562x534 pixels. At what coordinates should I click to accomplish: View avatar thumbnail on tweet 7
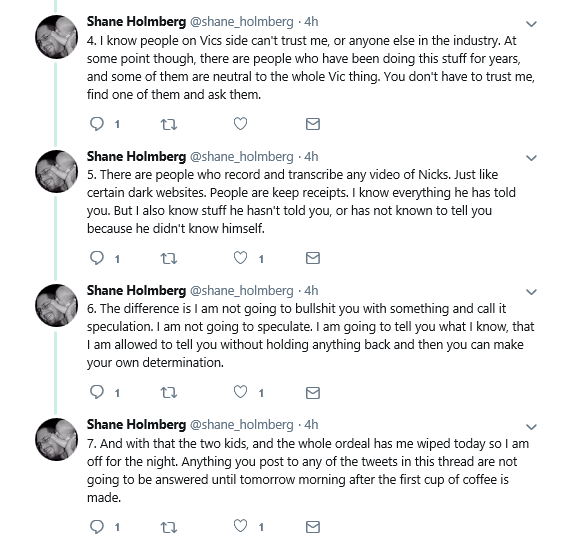point(56,439)
